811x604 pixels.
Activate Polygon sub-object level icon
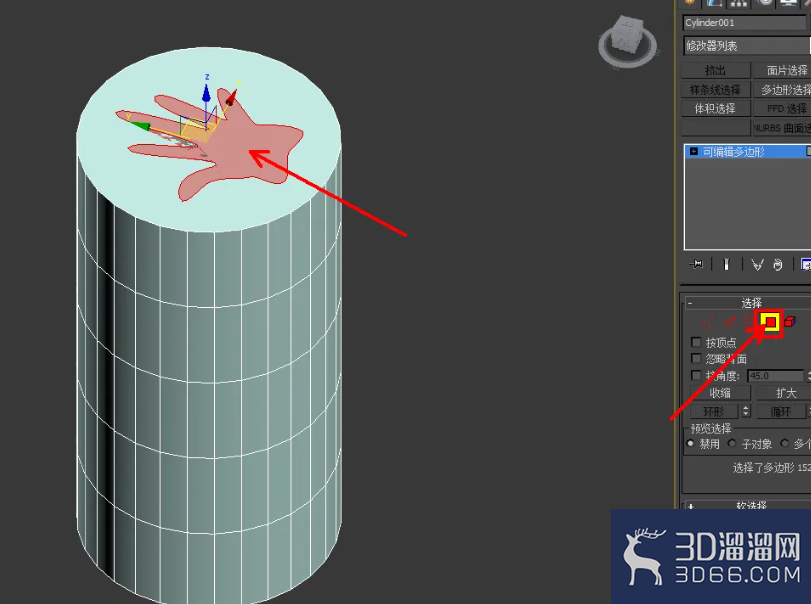[x=770, y=322]
